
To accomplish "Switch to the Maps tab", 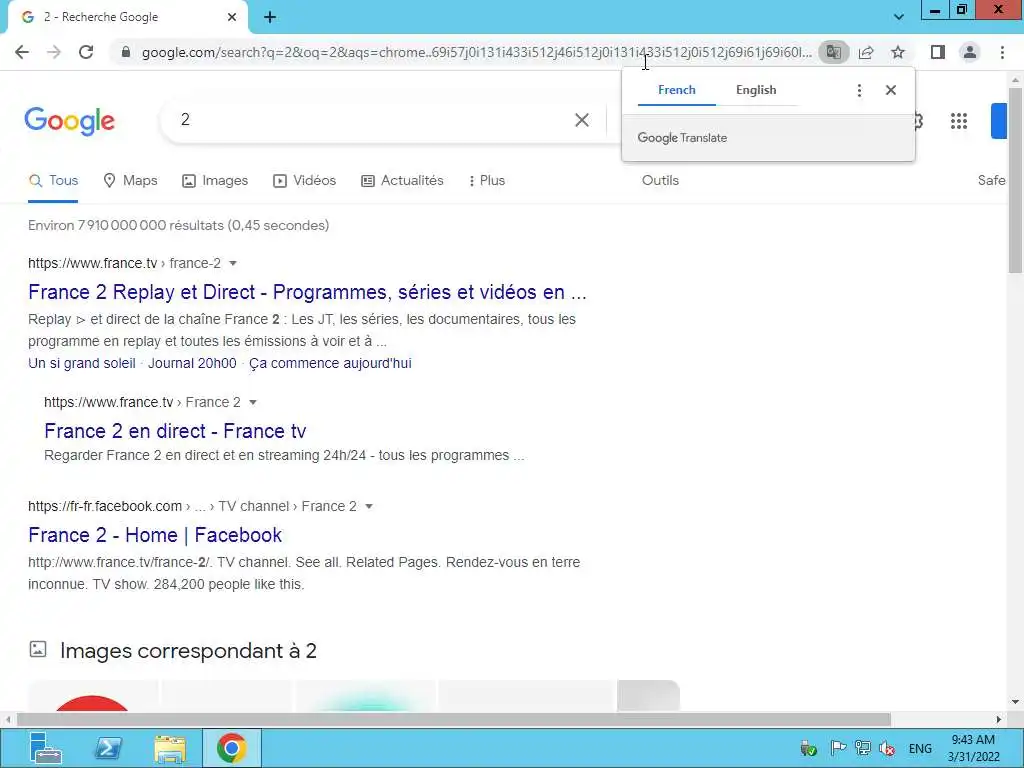I will [131, 181].
